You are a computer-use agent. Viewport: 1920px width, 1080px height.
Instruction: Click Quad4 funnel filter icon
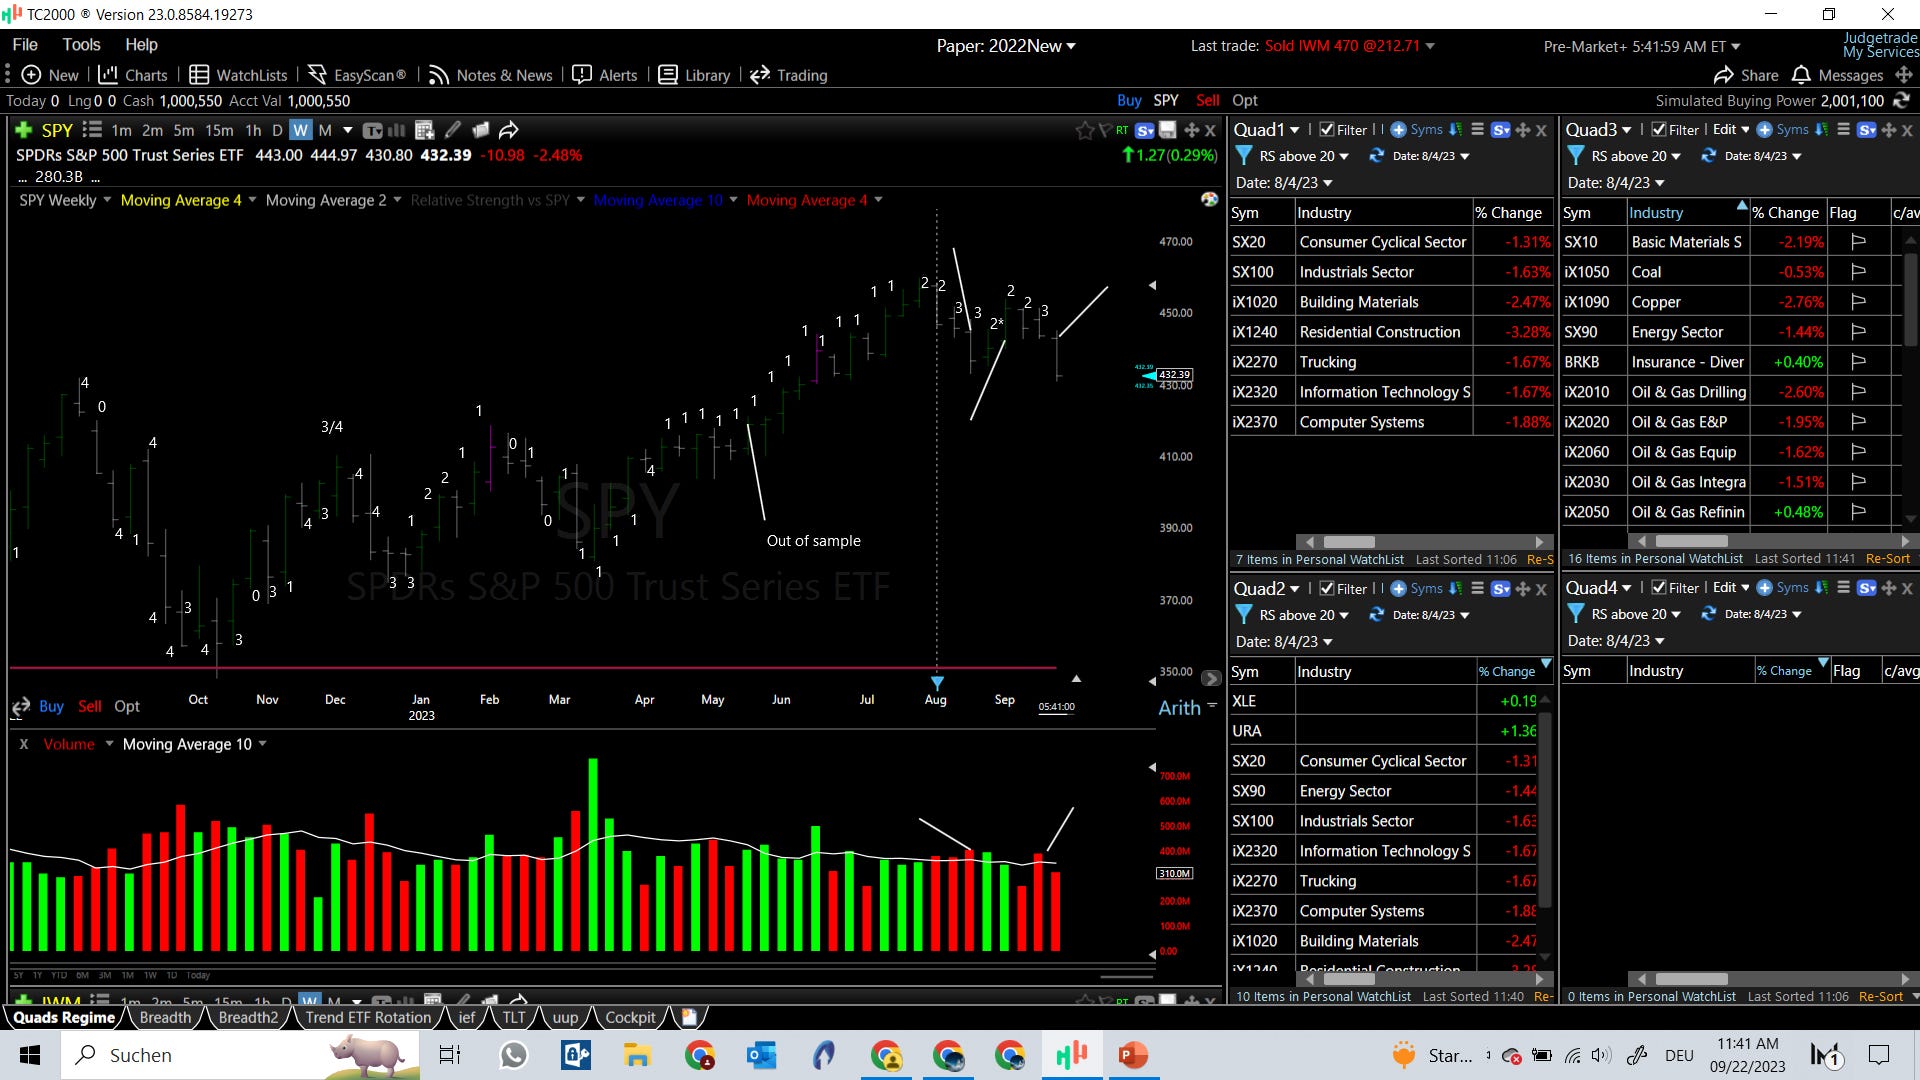click(1576, 614)
